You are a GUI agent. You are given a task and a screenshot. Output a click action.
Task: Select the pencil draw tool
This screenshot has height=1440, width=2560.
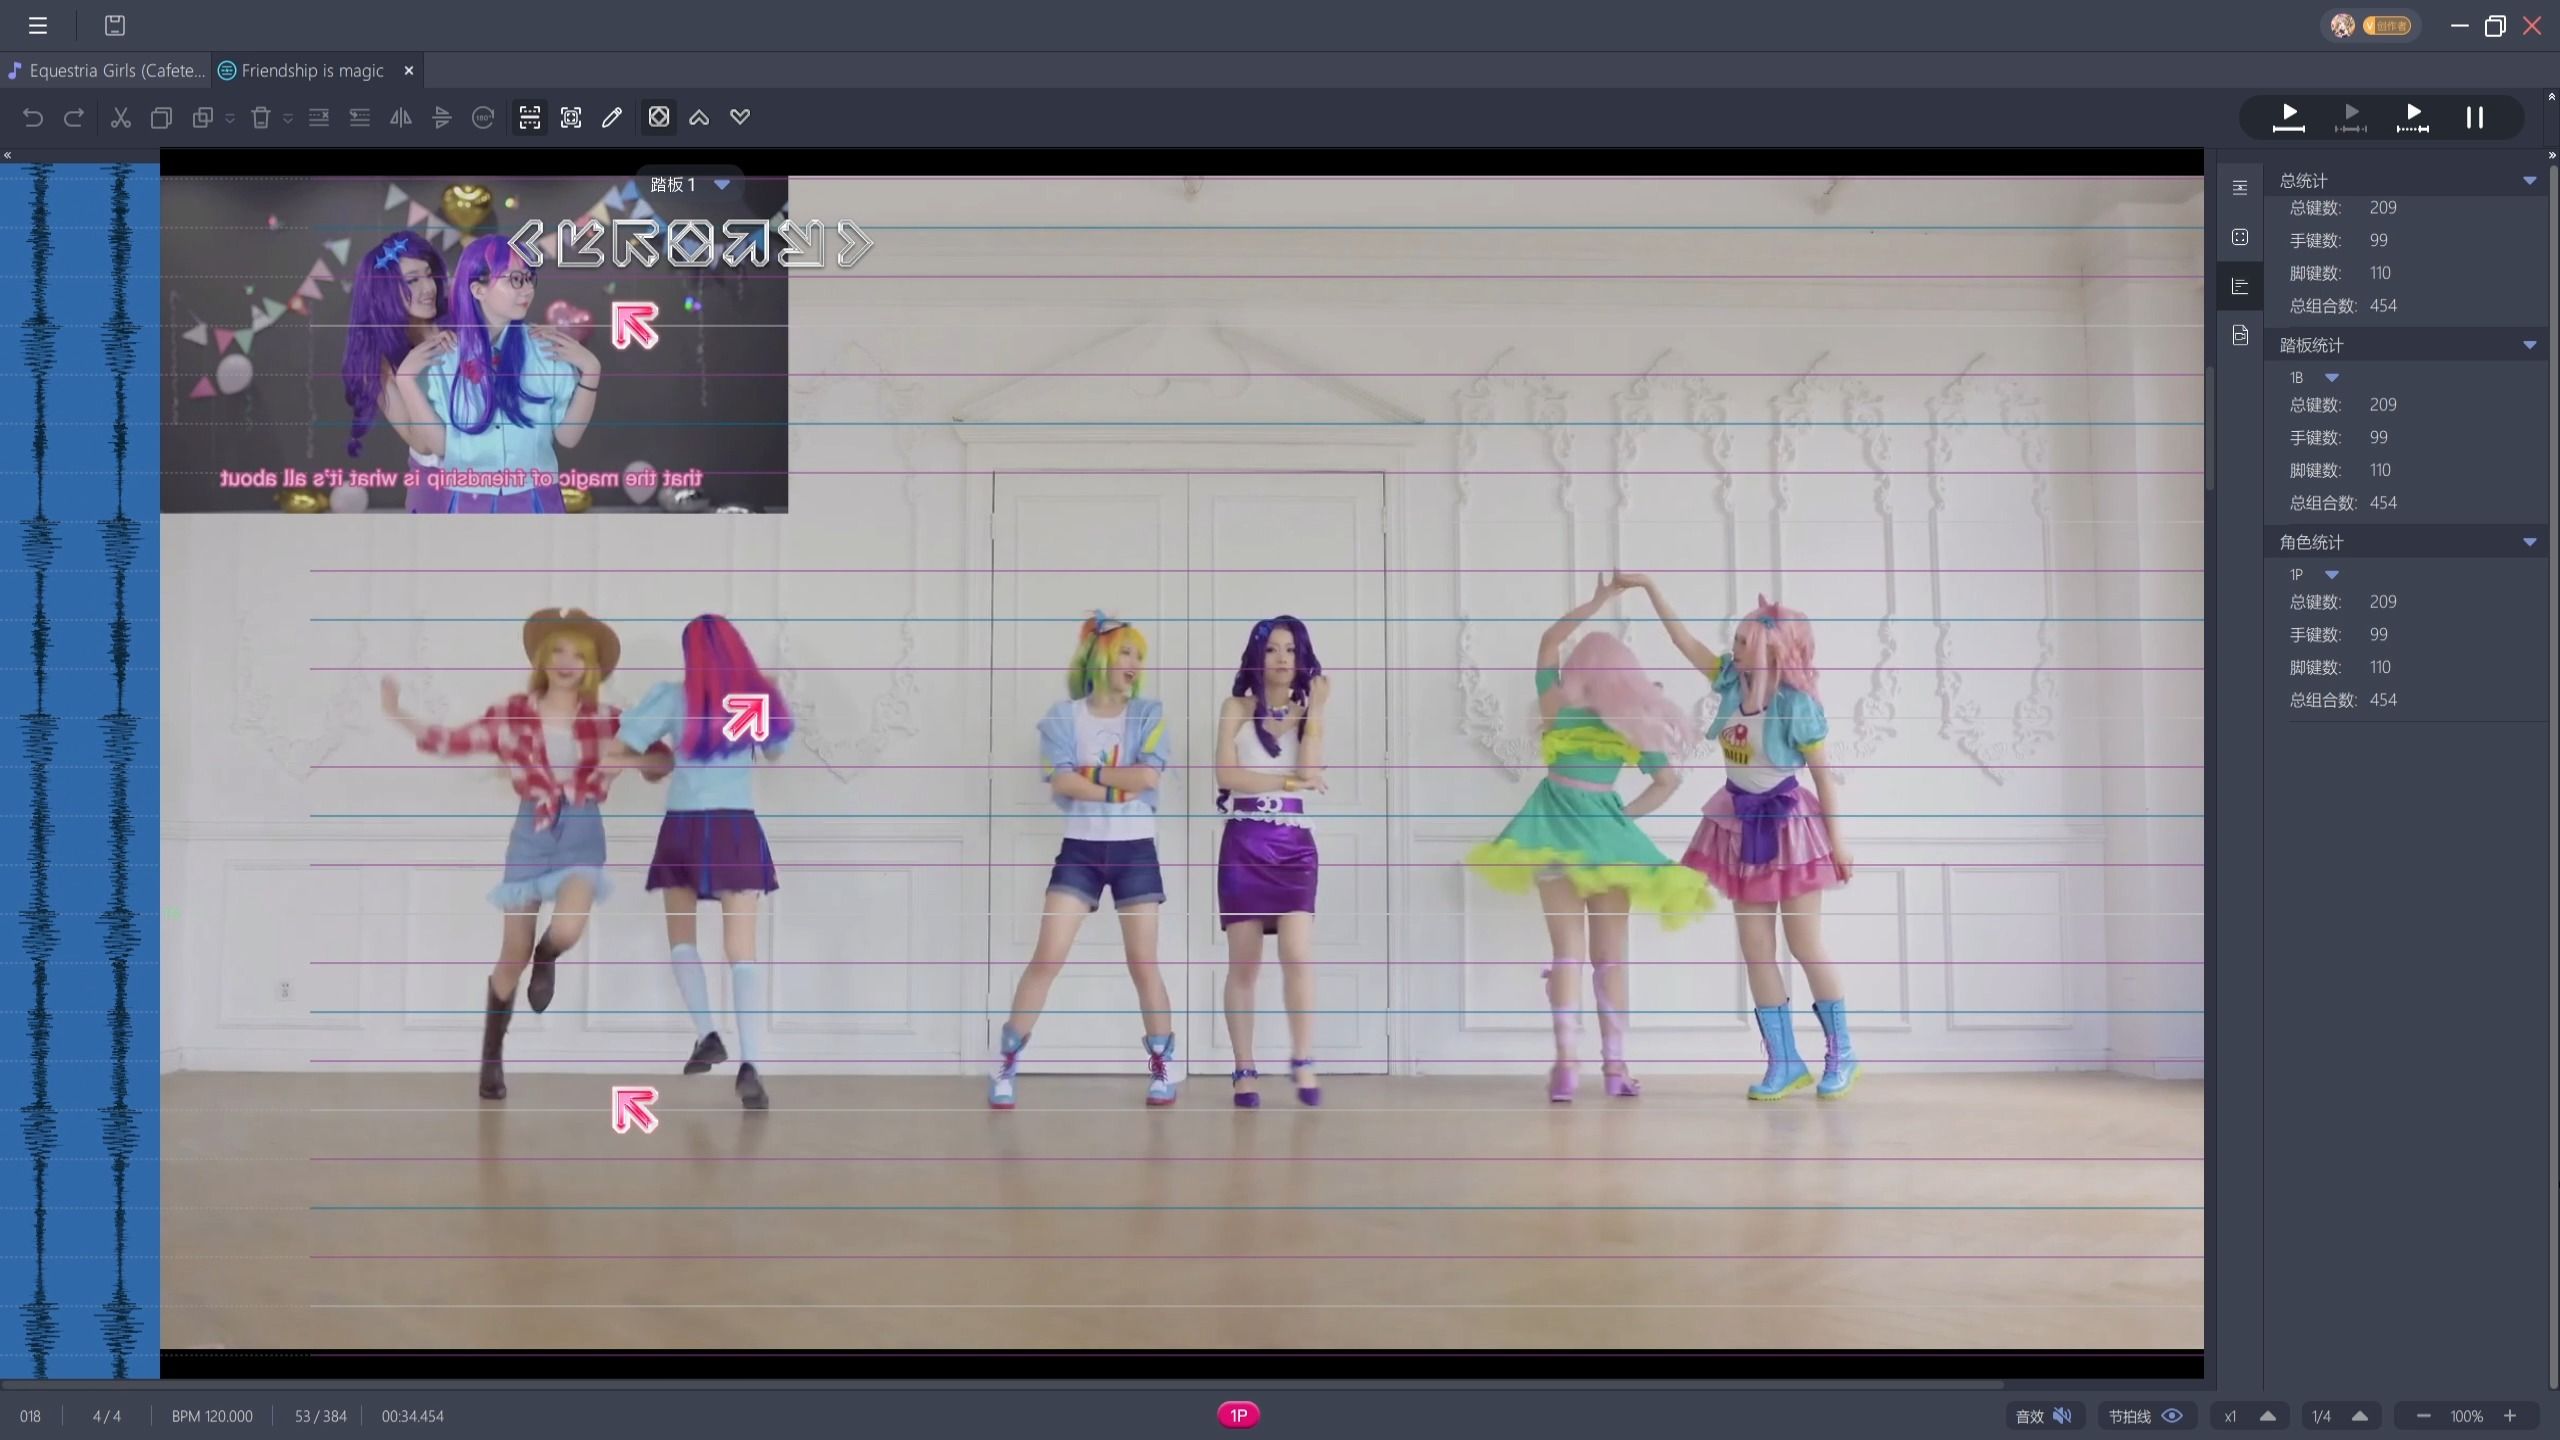pos(612,118)
